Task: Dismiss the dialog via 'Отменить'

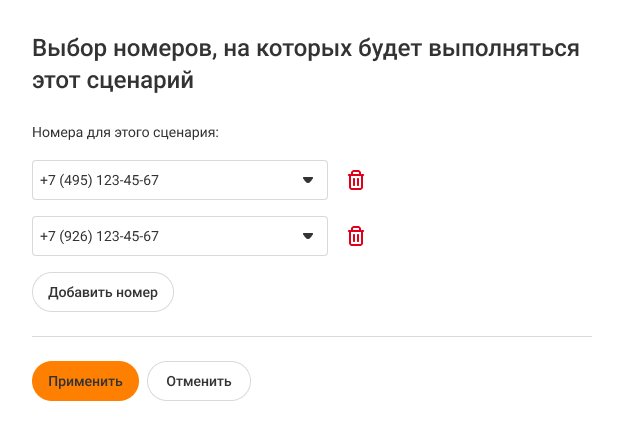Action: pos(199,381)
